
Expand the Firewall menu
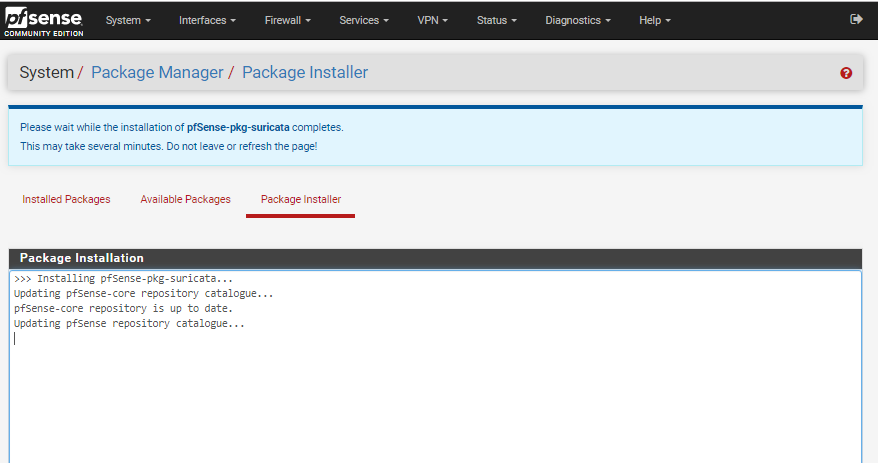(287, 20)
